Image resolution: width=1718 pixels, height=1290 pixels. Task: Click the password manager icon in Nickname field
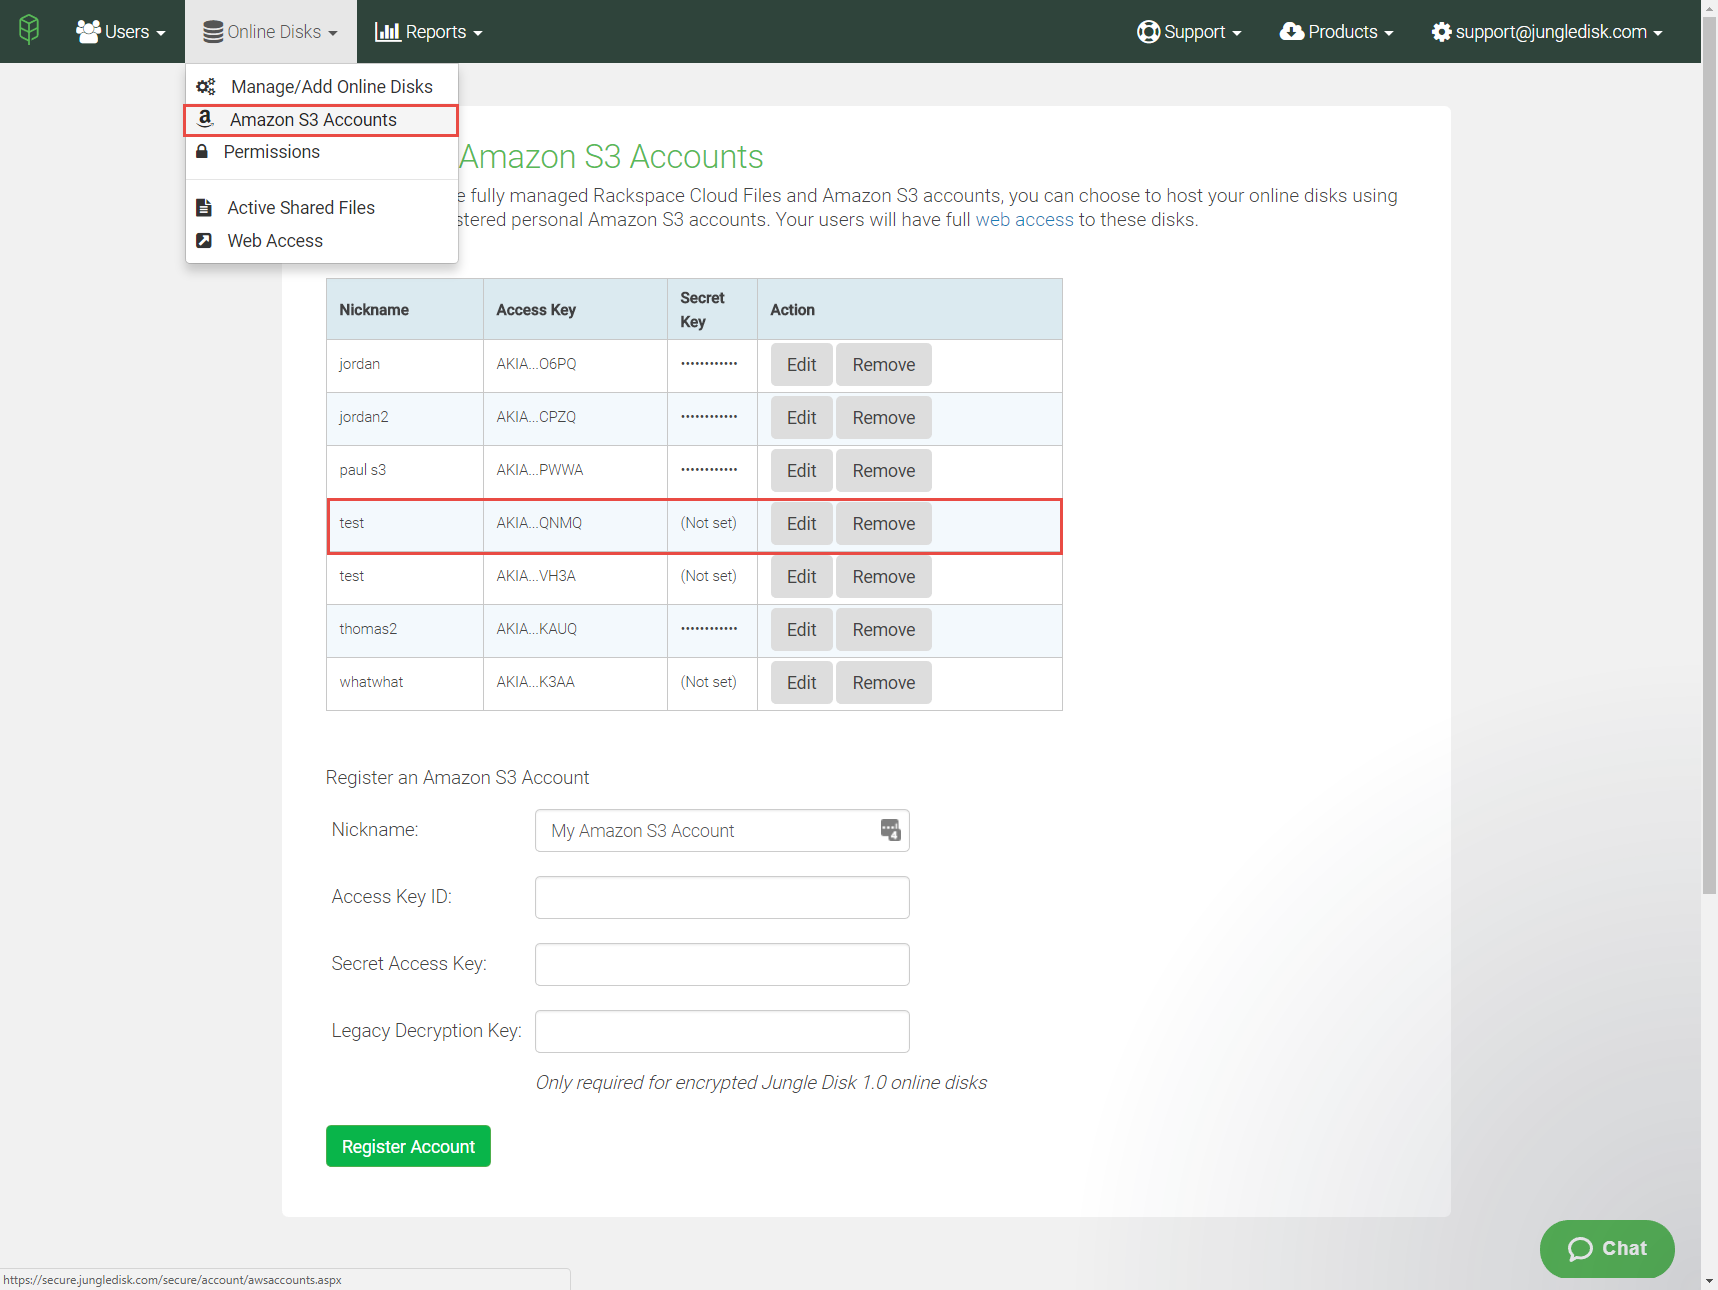tap(890, 830)
